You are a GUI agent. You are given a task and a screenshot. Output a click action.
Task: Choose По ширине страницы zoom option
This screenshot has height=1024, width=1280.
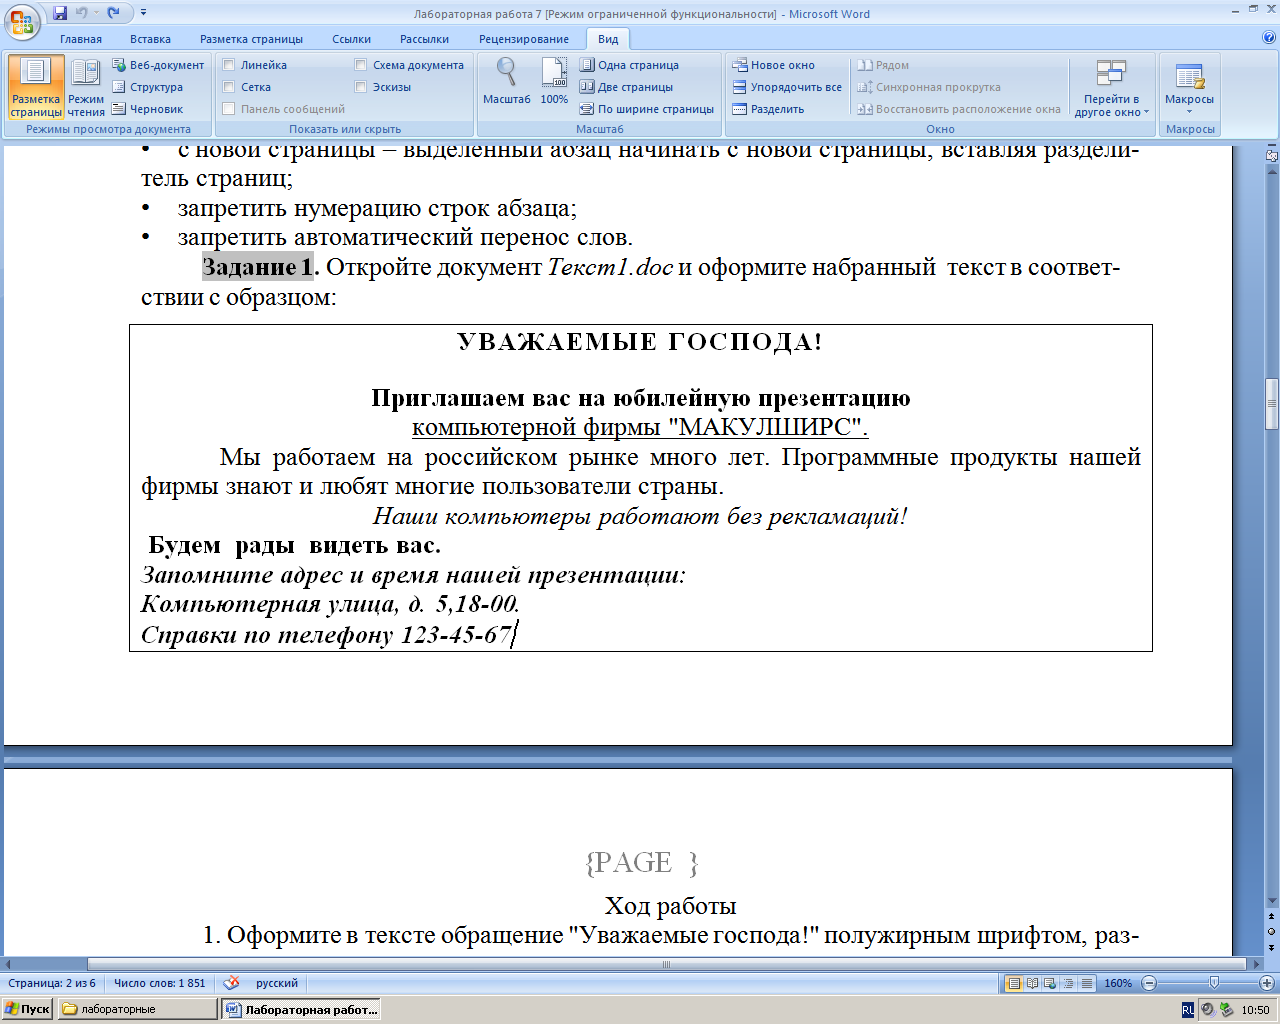click(647, 109)
